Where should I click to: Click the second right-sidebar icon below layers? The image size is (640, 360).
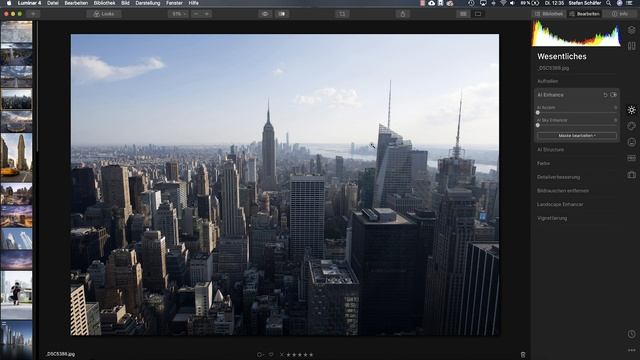(631, 46)
